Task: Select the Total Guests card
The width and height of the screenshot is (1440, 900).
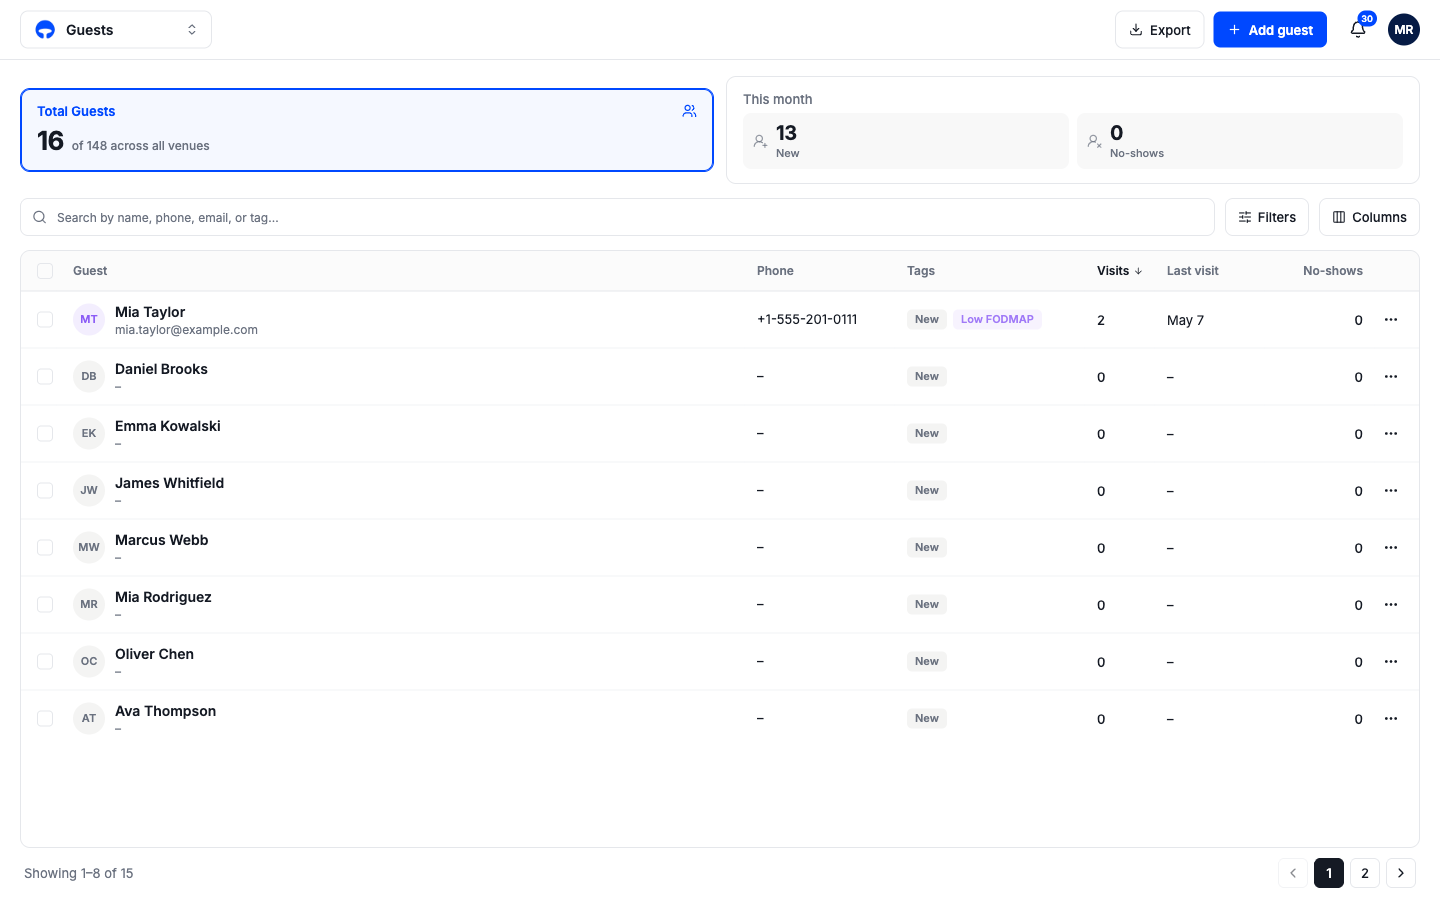Action: coord(367,130)
